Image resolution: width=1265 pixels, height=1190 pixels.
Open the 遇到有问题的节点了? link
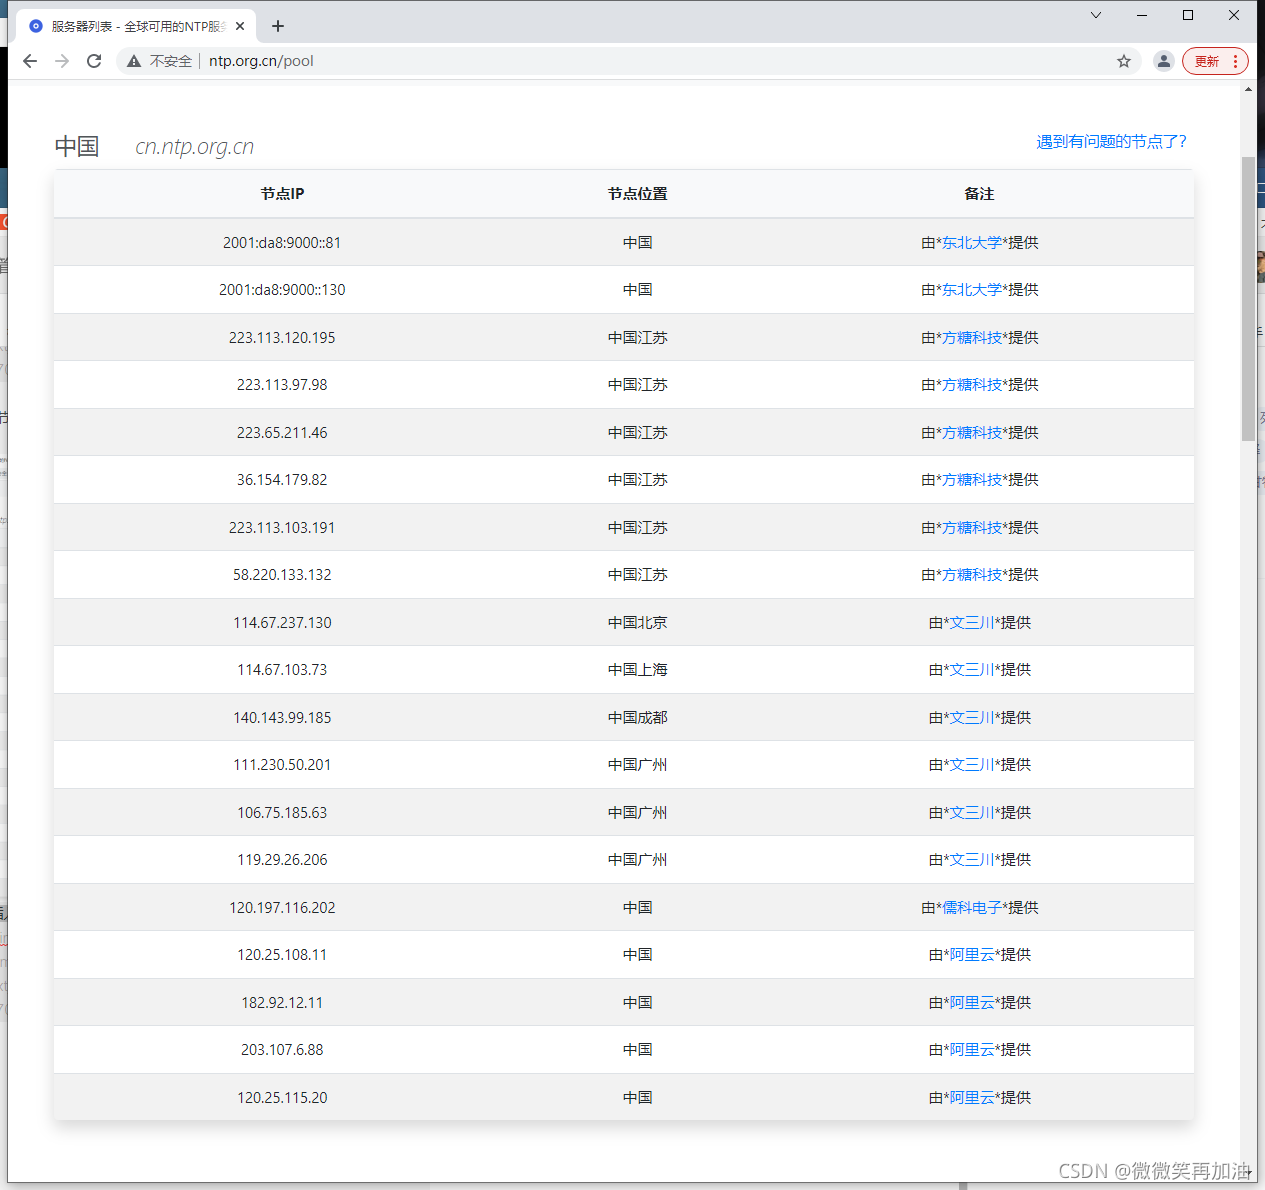(1111, 141)
